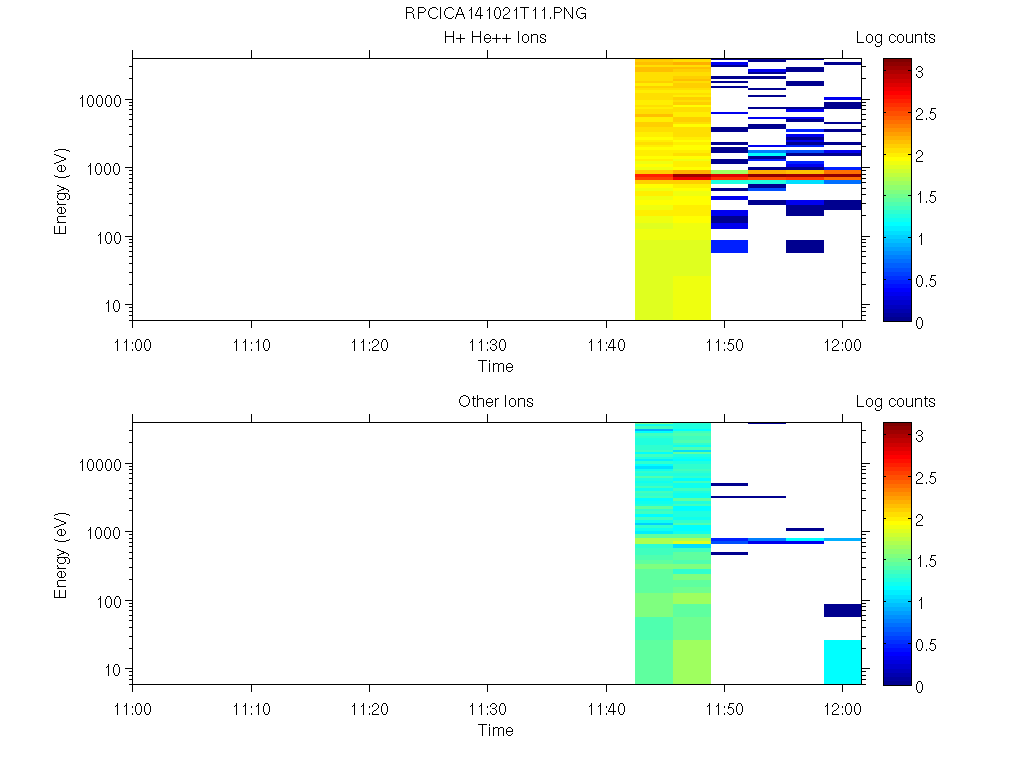
Task: Click the RPCICA141021T11.PNG title text
Action: coord(495,13)
